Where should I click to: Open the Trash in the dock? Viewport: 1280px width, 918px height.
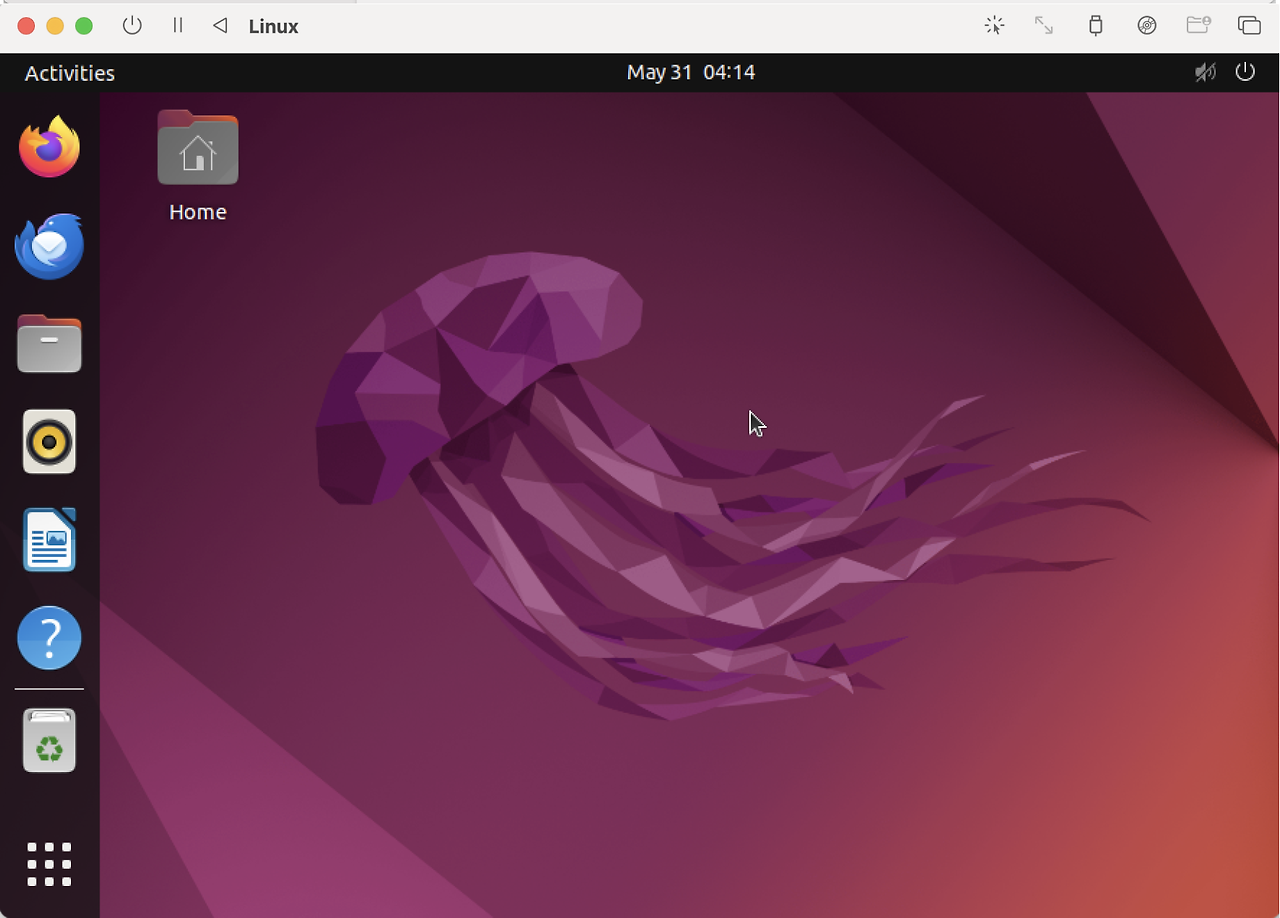pyautogui.click(x=49, y=741)
